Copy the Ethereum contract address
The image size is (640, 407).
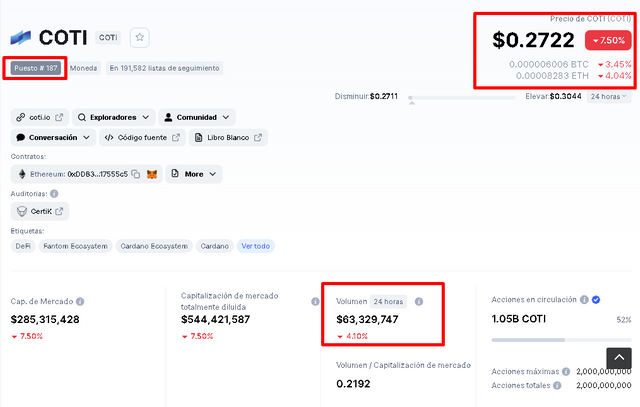click(136, 174)
